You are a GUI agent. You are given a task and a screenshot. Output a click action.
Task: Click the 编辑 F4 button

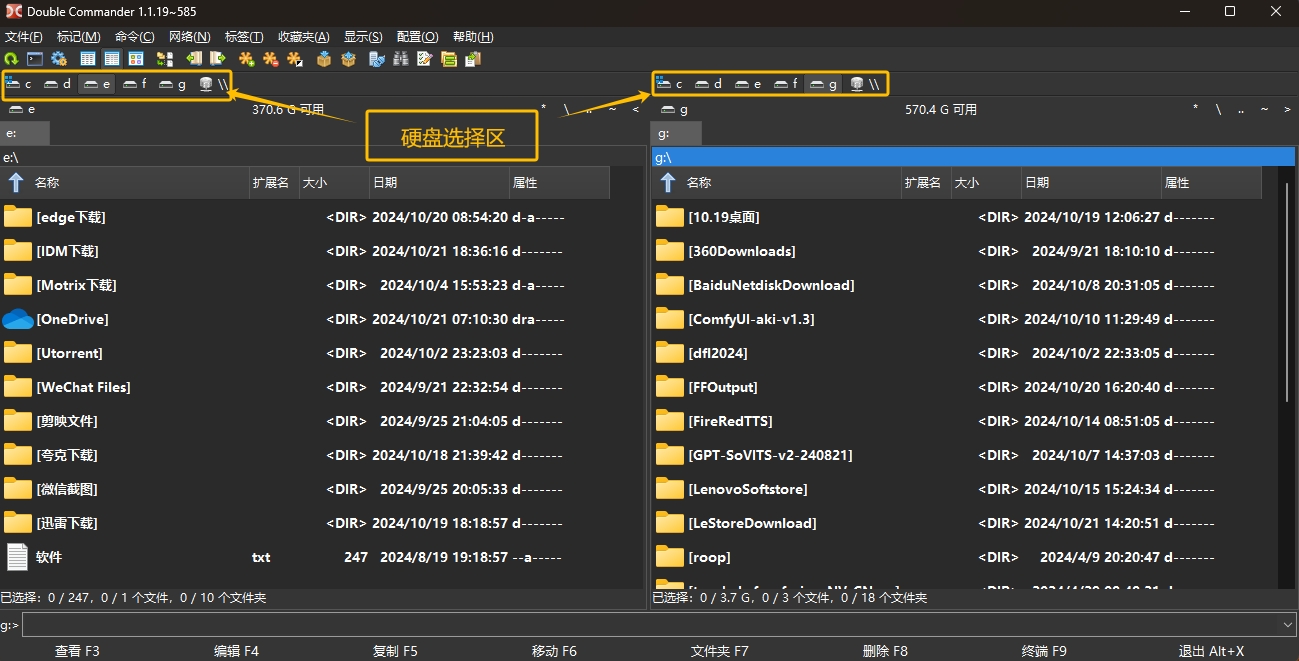[x=237, y=651]
